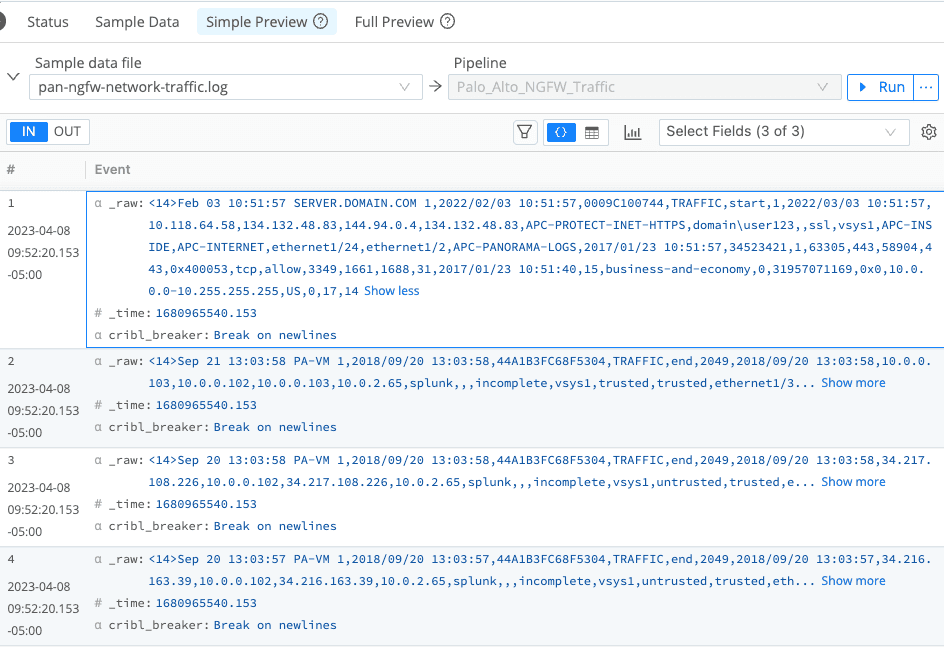Select the IN events toggle
944x647 pixels.
coord(27,131)
